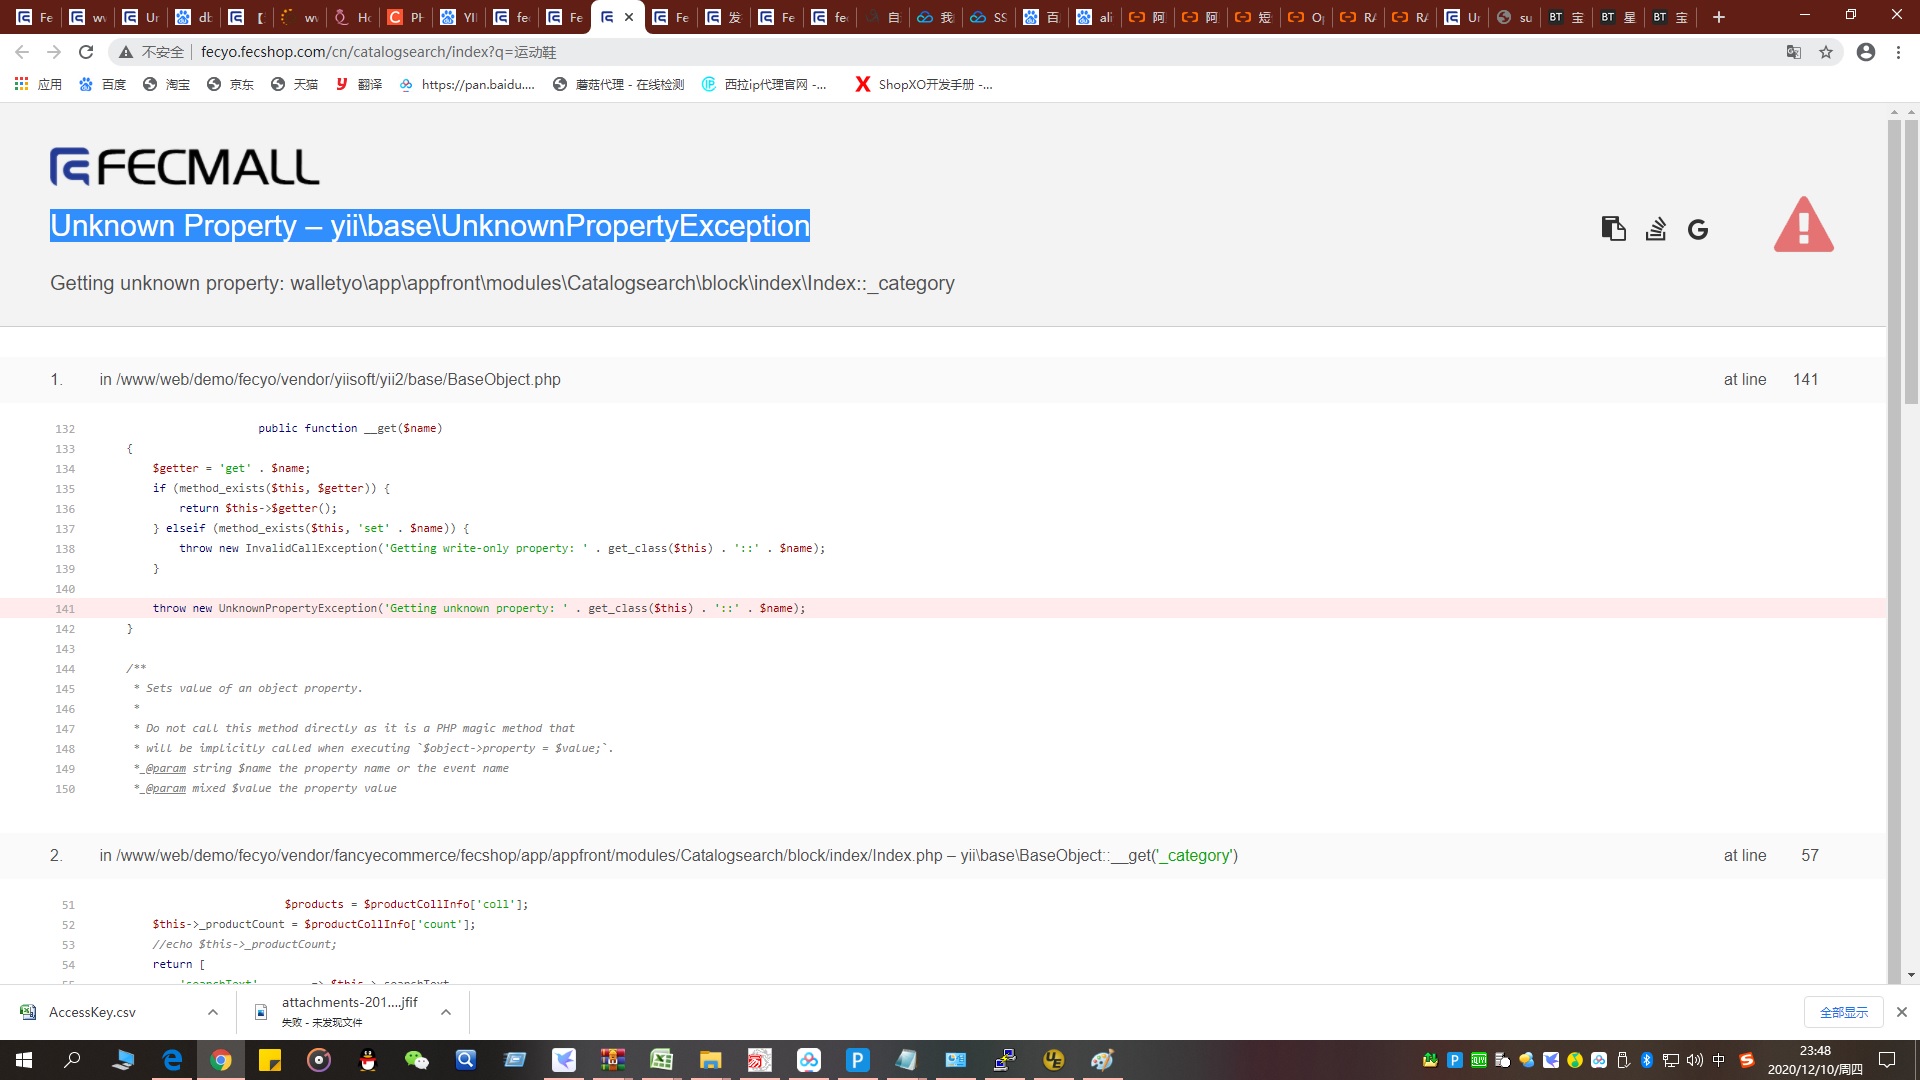Click the copy stacktrace clipboard icon

1612,229
